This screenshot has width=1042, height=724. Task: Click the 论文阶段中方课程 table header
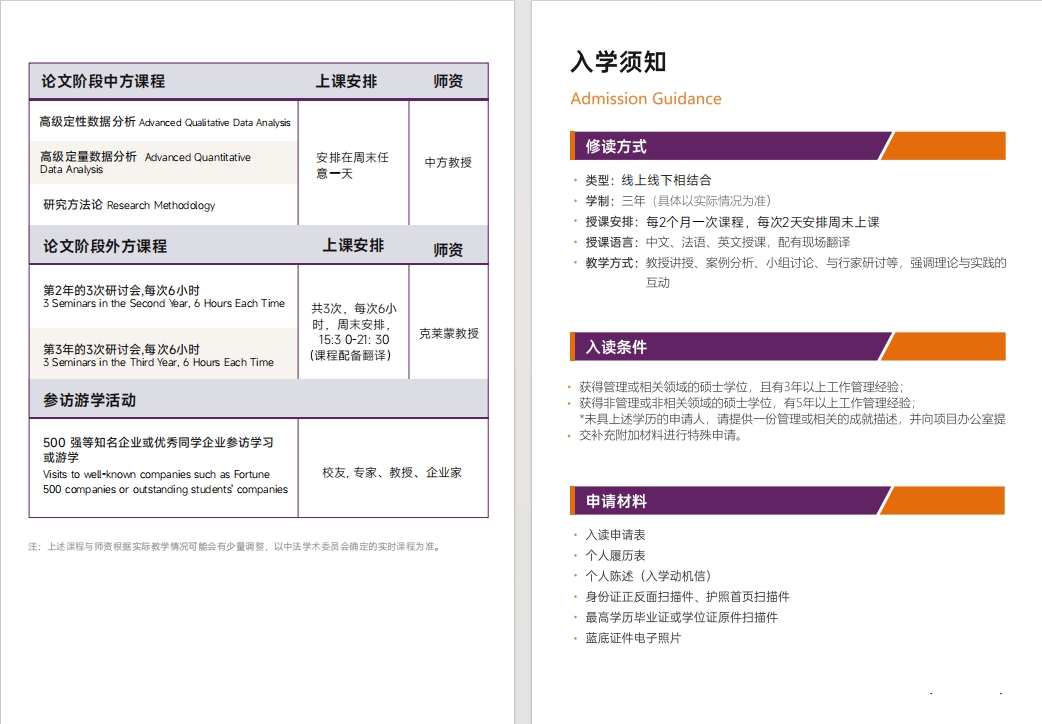pyautogui.click(x=103, y=81)
